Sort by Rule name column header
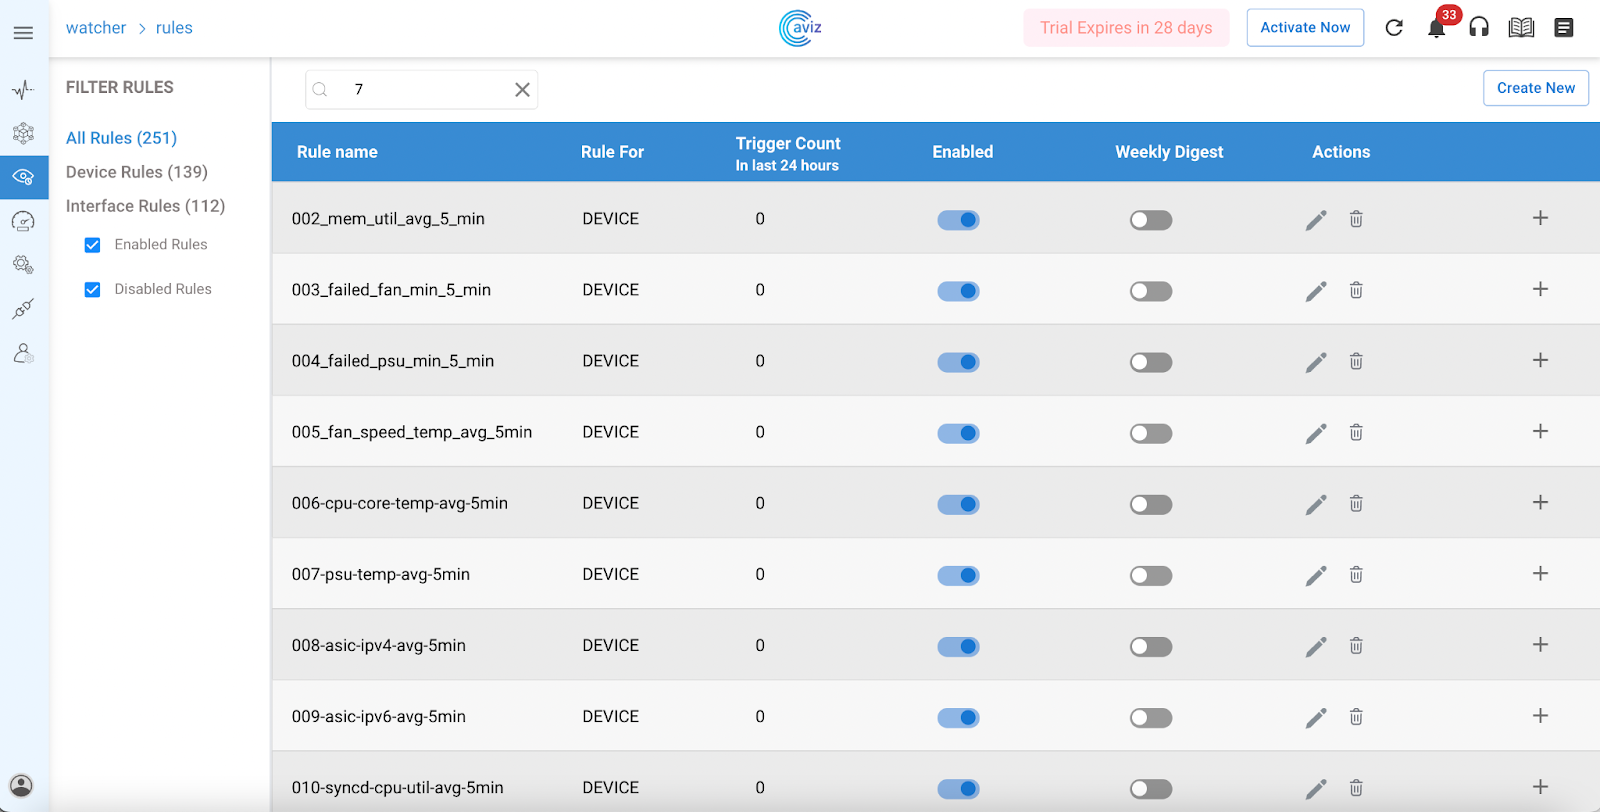This screenshot has width=1600, height=812. pos(337,152)
